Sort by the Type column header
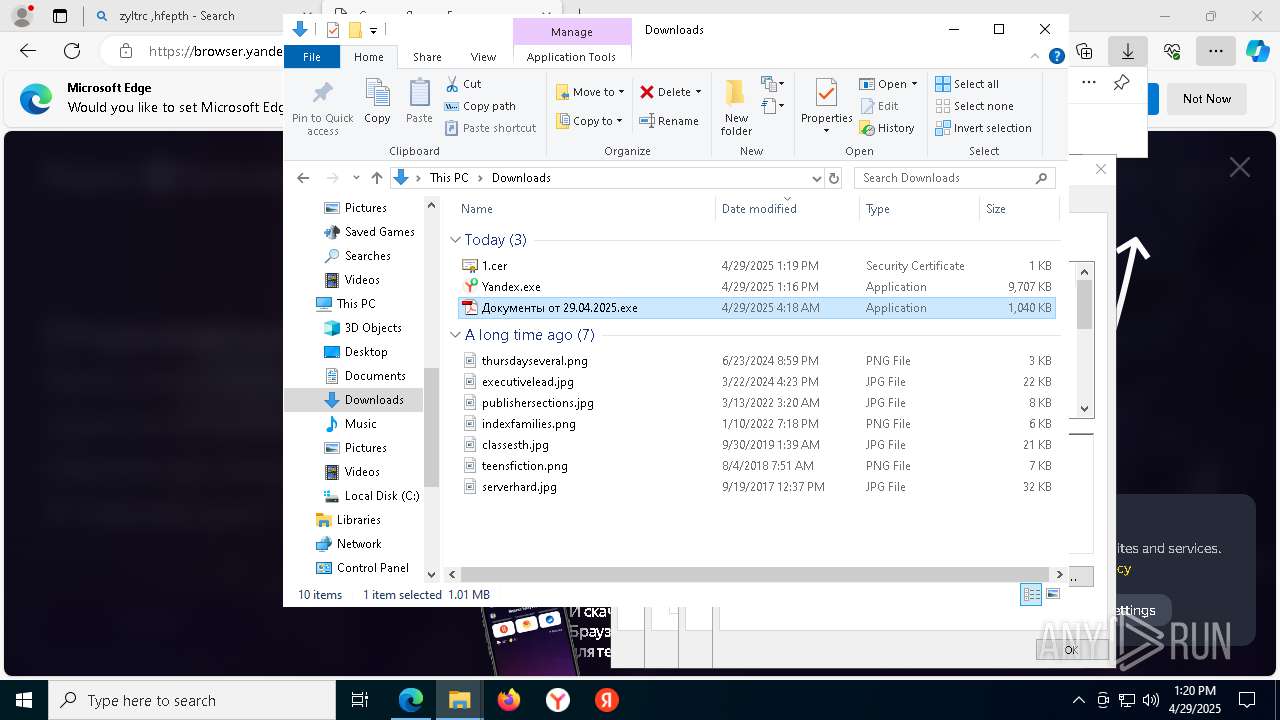The image size is (1280, 720). coord(919,209)
